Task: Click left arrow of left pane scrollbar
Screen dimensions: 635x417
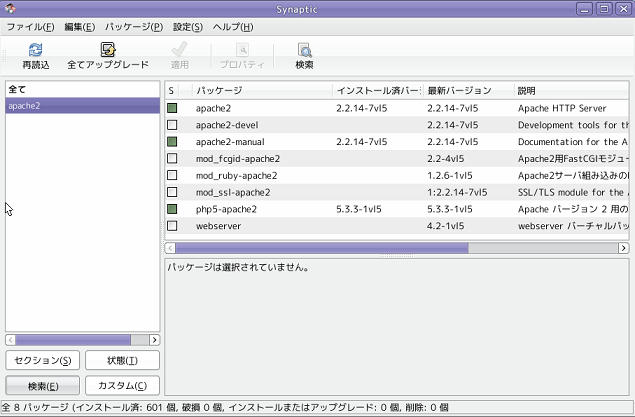Action: (11, 340)
